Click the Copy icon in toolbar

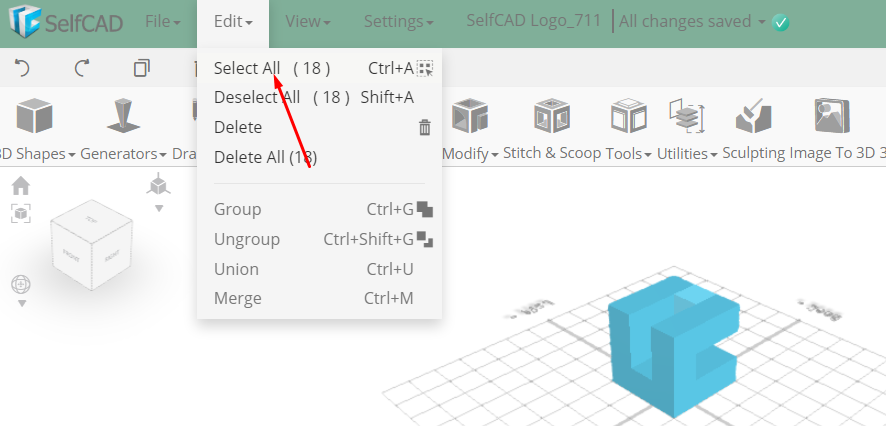coord(141,68)
